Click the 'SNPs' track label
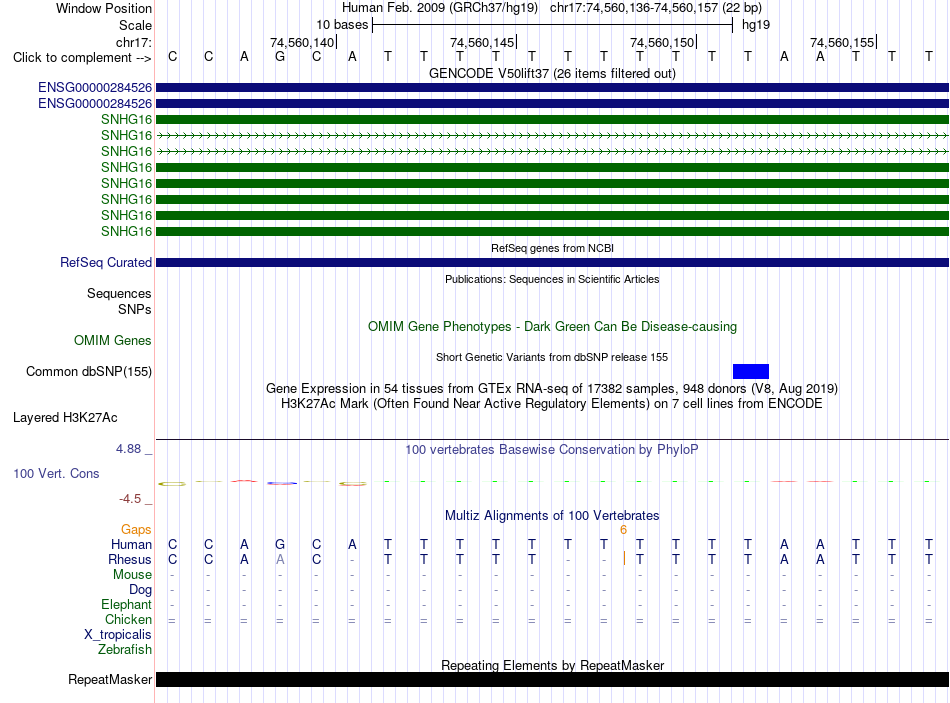 (135, 309)
